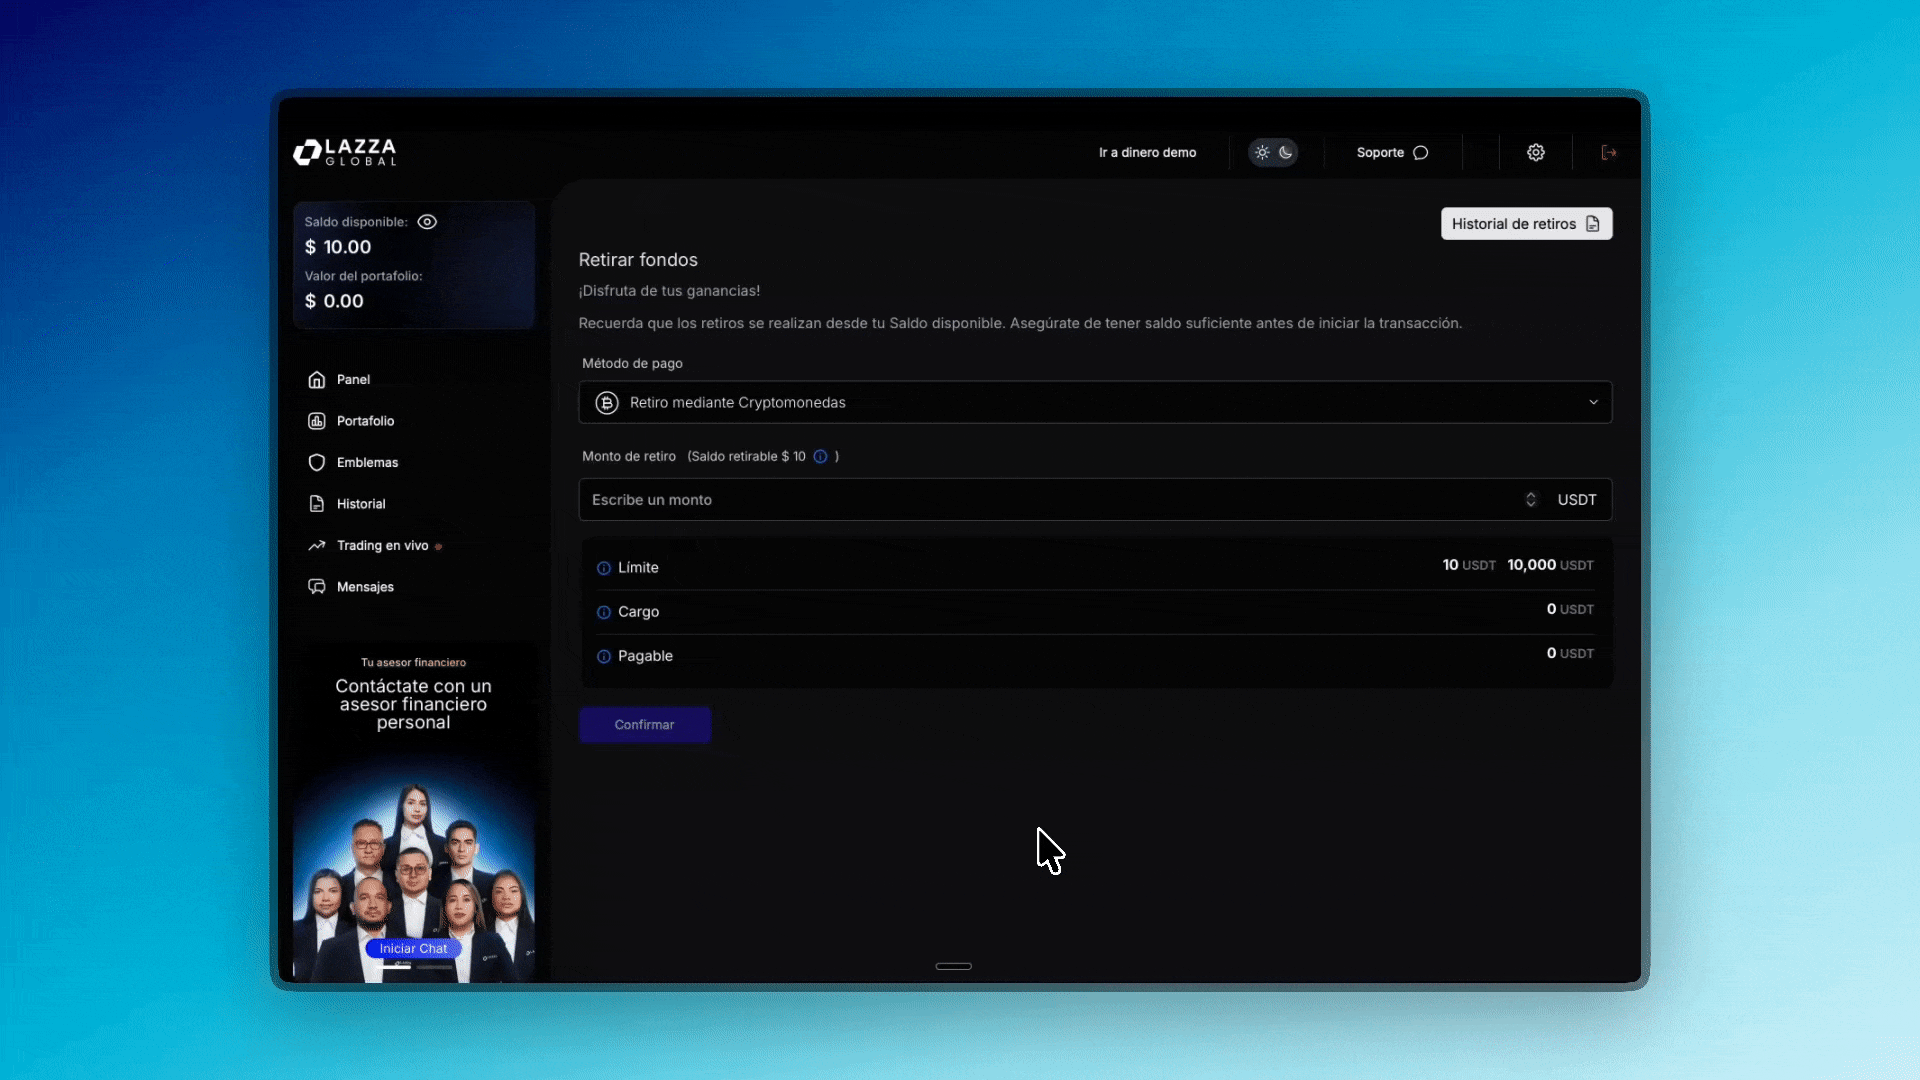
Task: Go to Mensajes in sidebar
Action: click(x=365, y=587)
